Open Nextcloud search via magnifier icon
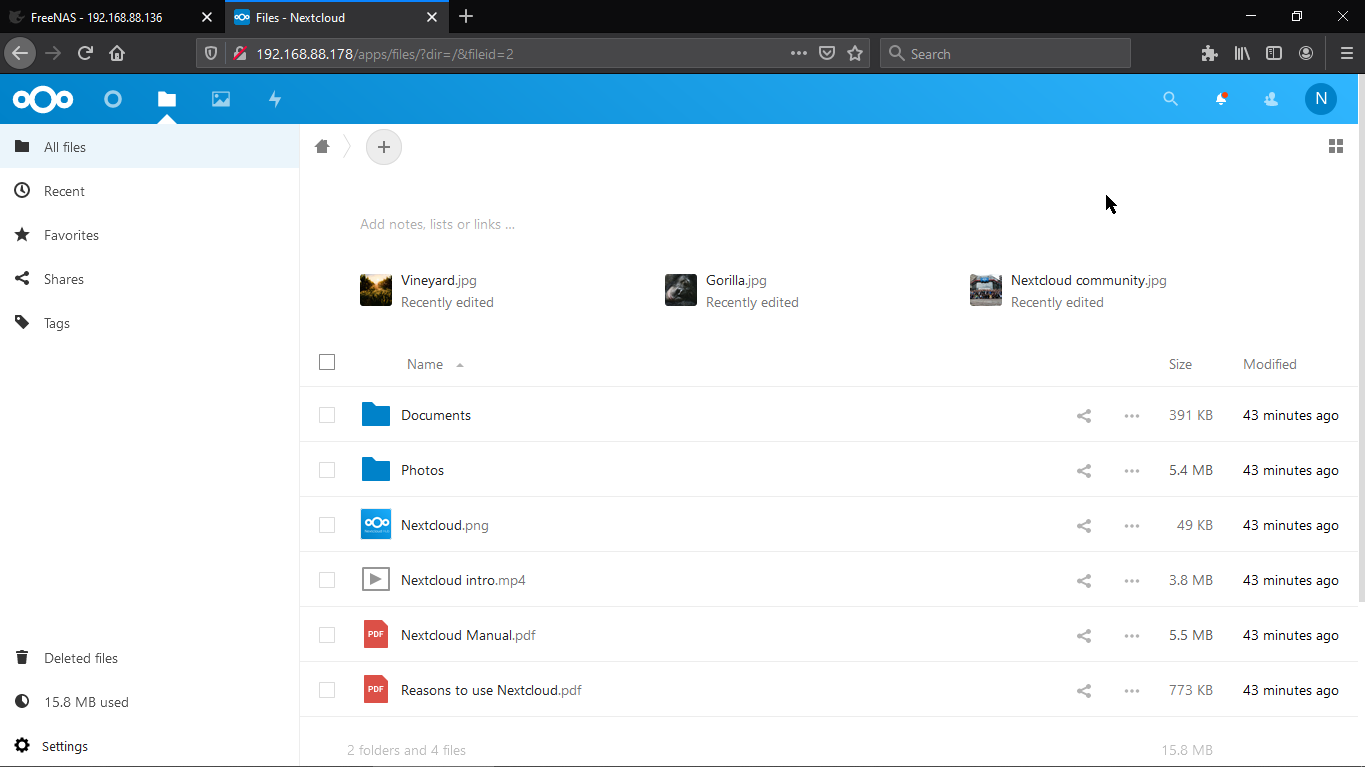This screenshot has height=767, width=1365. pyautogui.click(x=1170, y=99)
